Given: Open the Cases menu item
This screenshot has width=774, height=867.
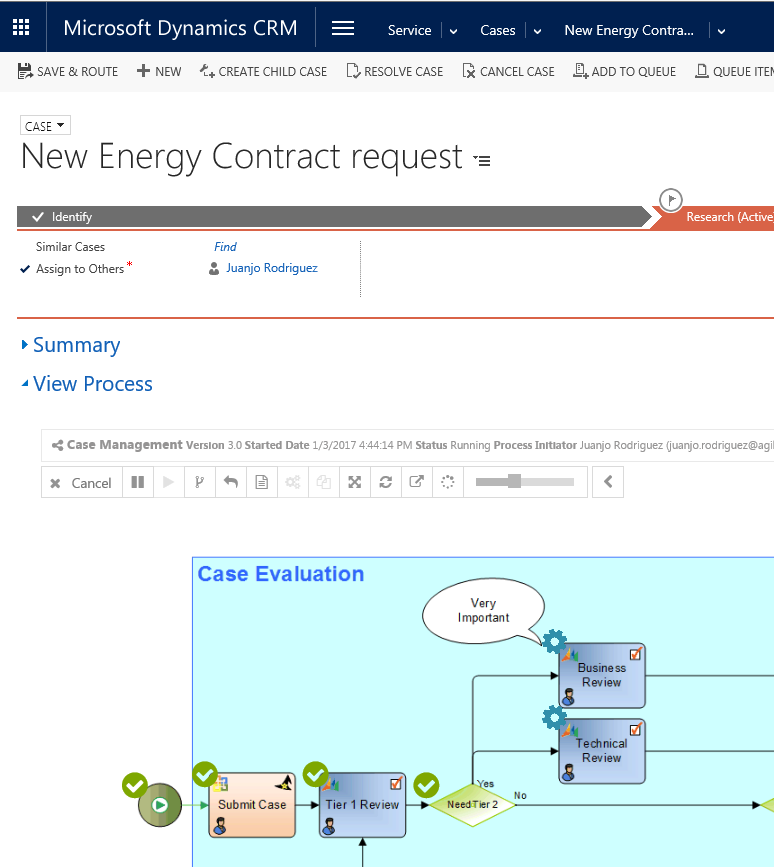Looking at the screenshot, I should click(x=498, y=30).
